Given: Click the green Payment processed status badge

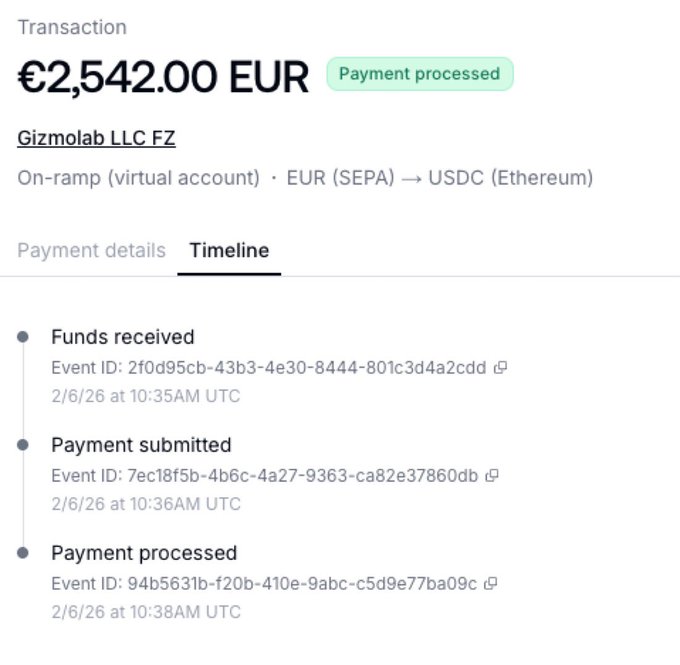Looking at the screenshot, I should click(419, 74).
